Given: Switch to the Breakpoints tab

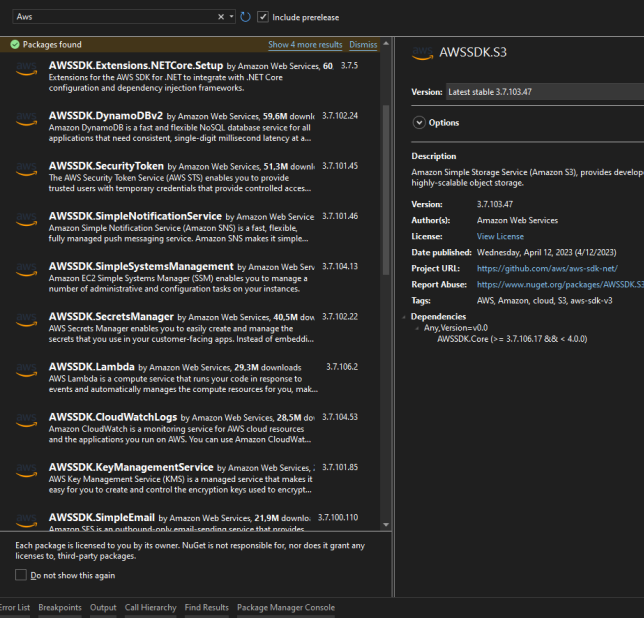Looking at the screenshot, I should [60, 607].
